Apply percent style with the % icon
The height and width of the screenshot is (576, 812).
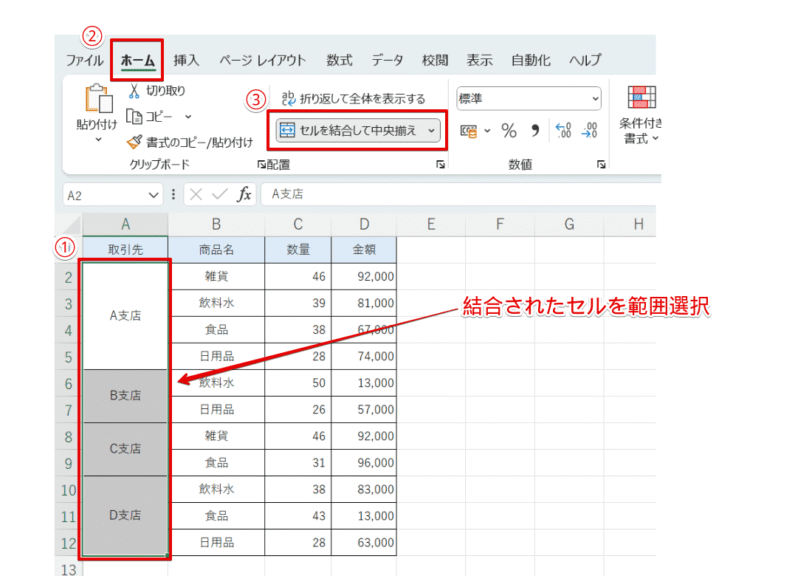509,131
